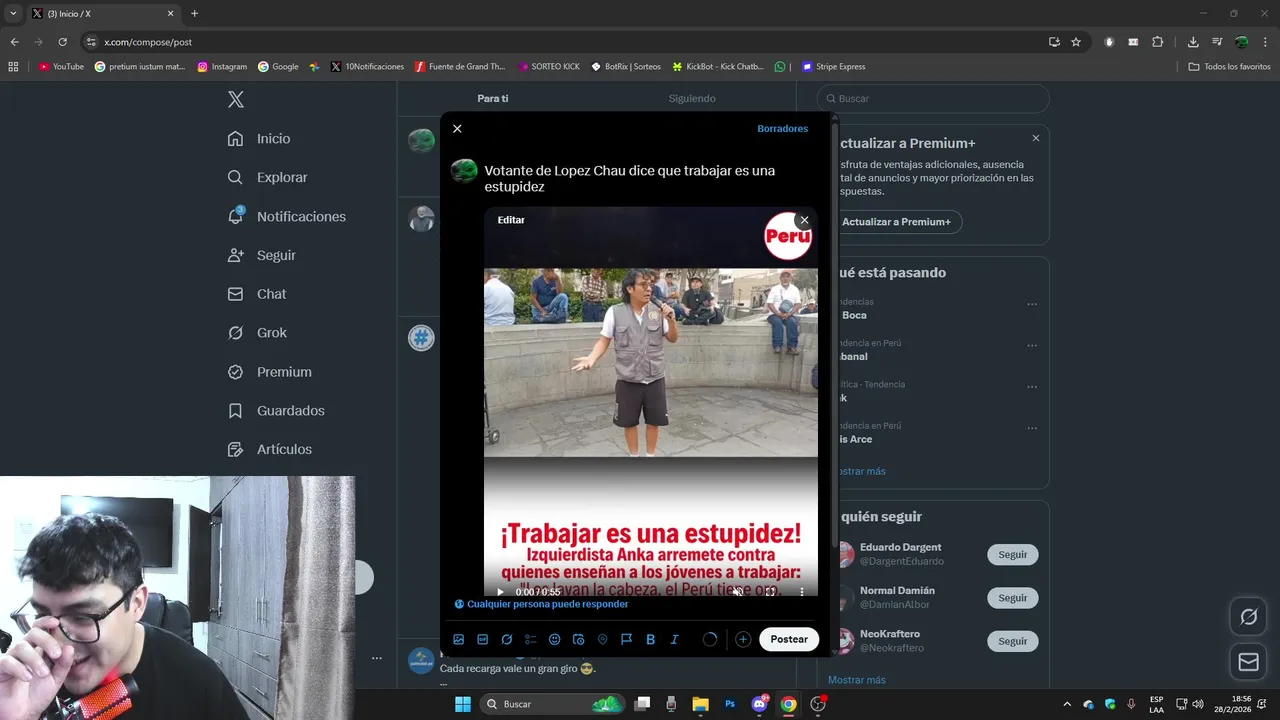Open the video's three-dot options
The width and height of the screenshot is (1280, 720).
pos(802,592)
